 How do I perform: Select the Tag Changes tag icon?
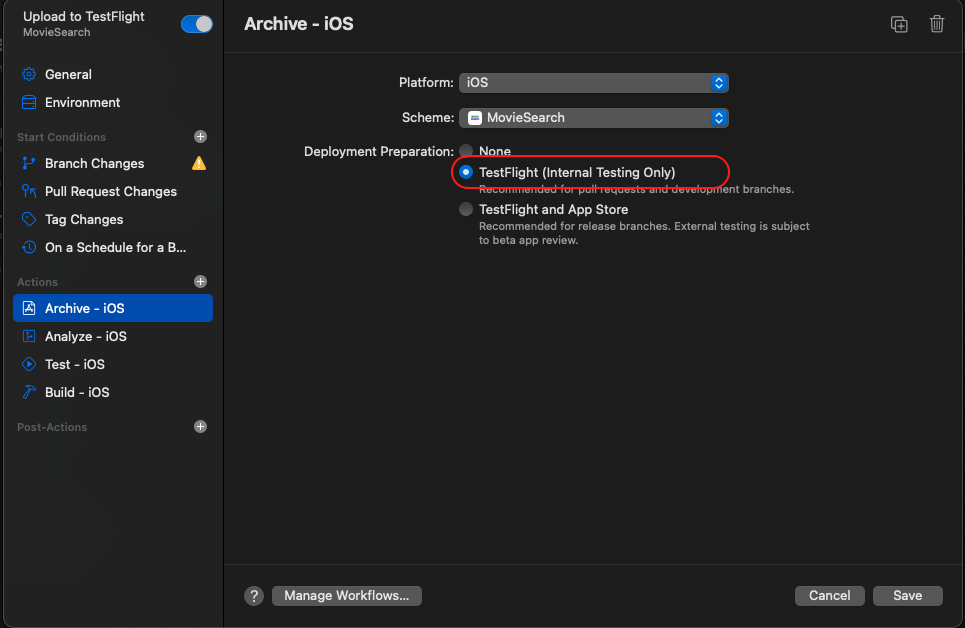pos(29,219)
